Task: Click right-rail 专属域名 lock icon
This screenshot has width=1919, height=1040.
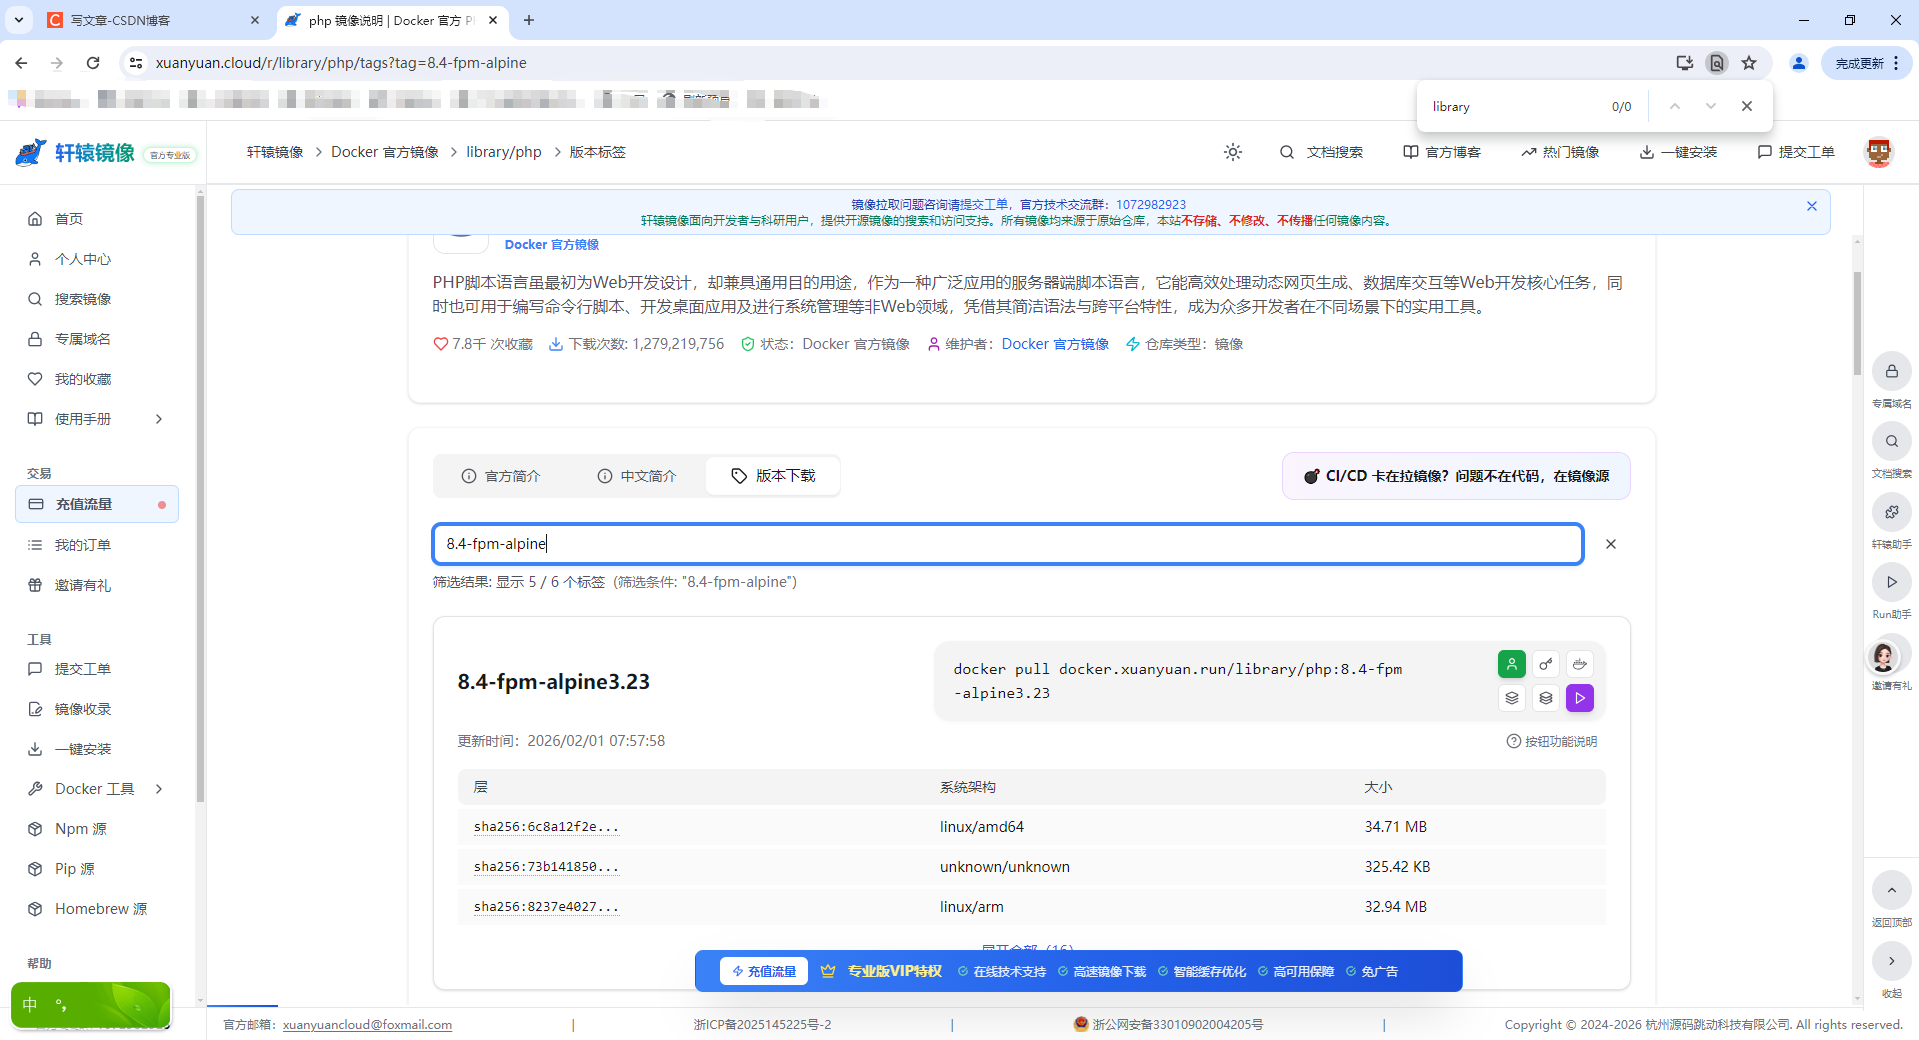Action: [1892, 371]
